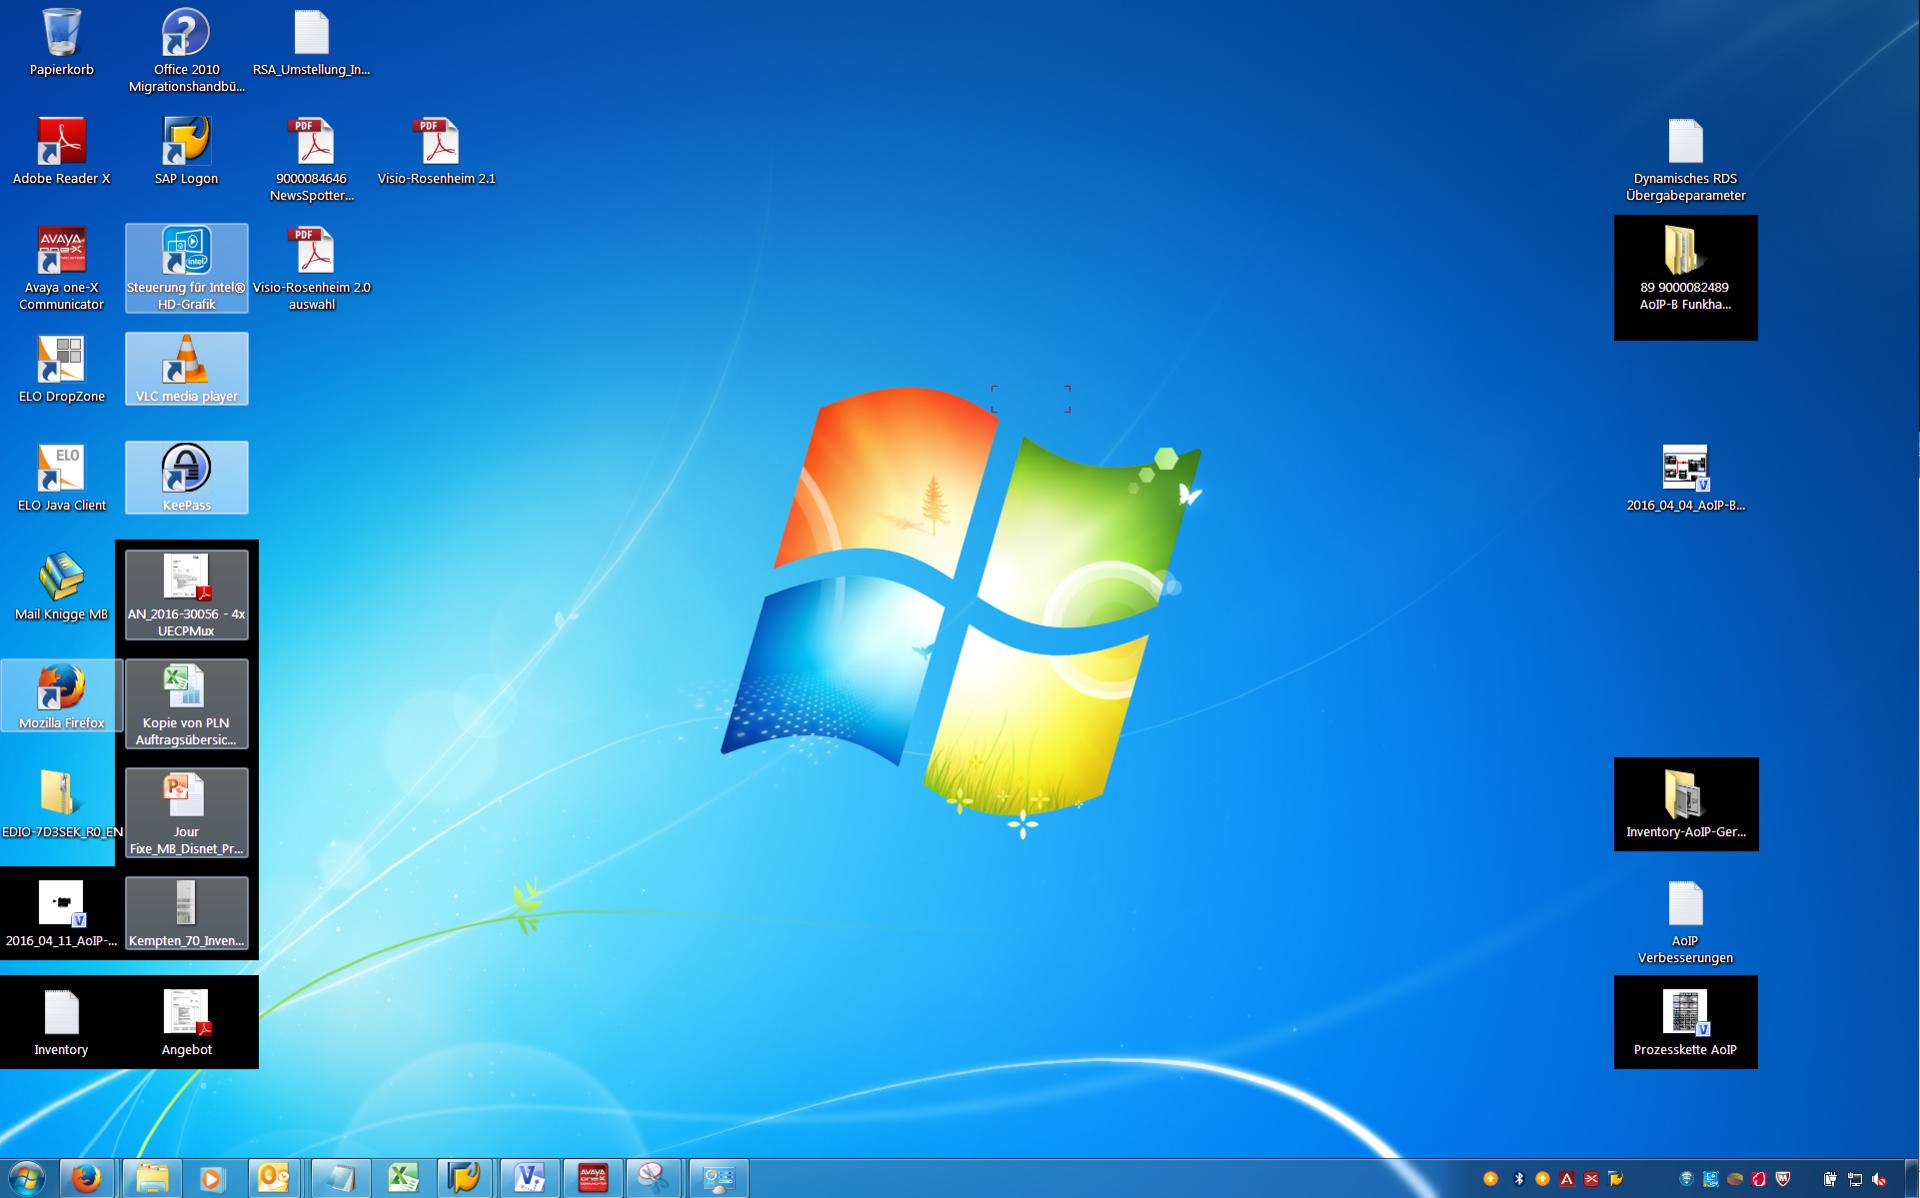Click the muted volume tray icon
The height and width of the screenshot is (1198, 1920).
1879,1179
